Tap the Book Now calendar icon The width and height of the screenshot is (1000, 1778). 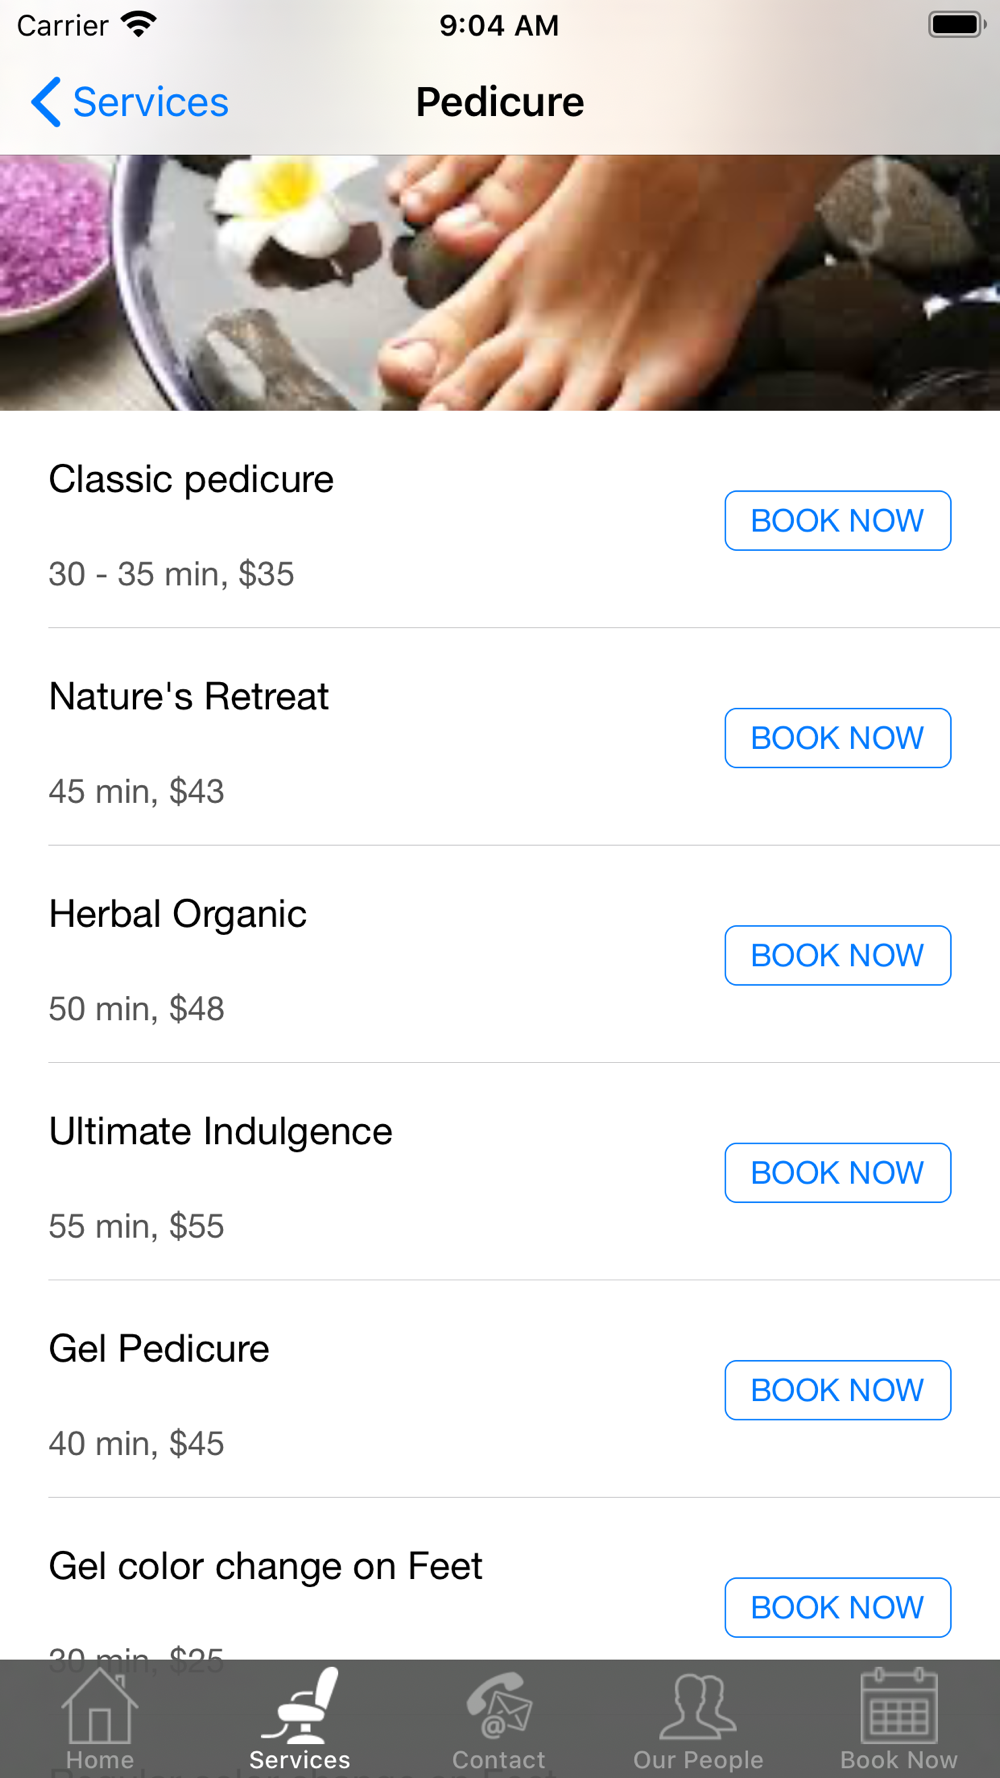(899, 1706)
